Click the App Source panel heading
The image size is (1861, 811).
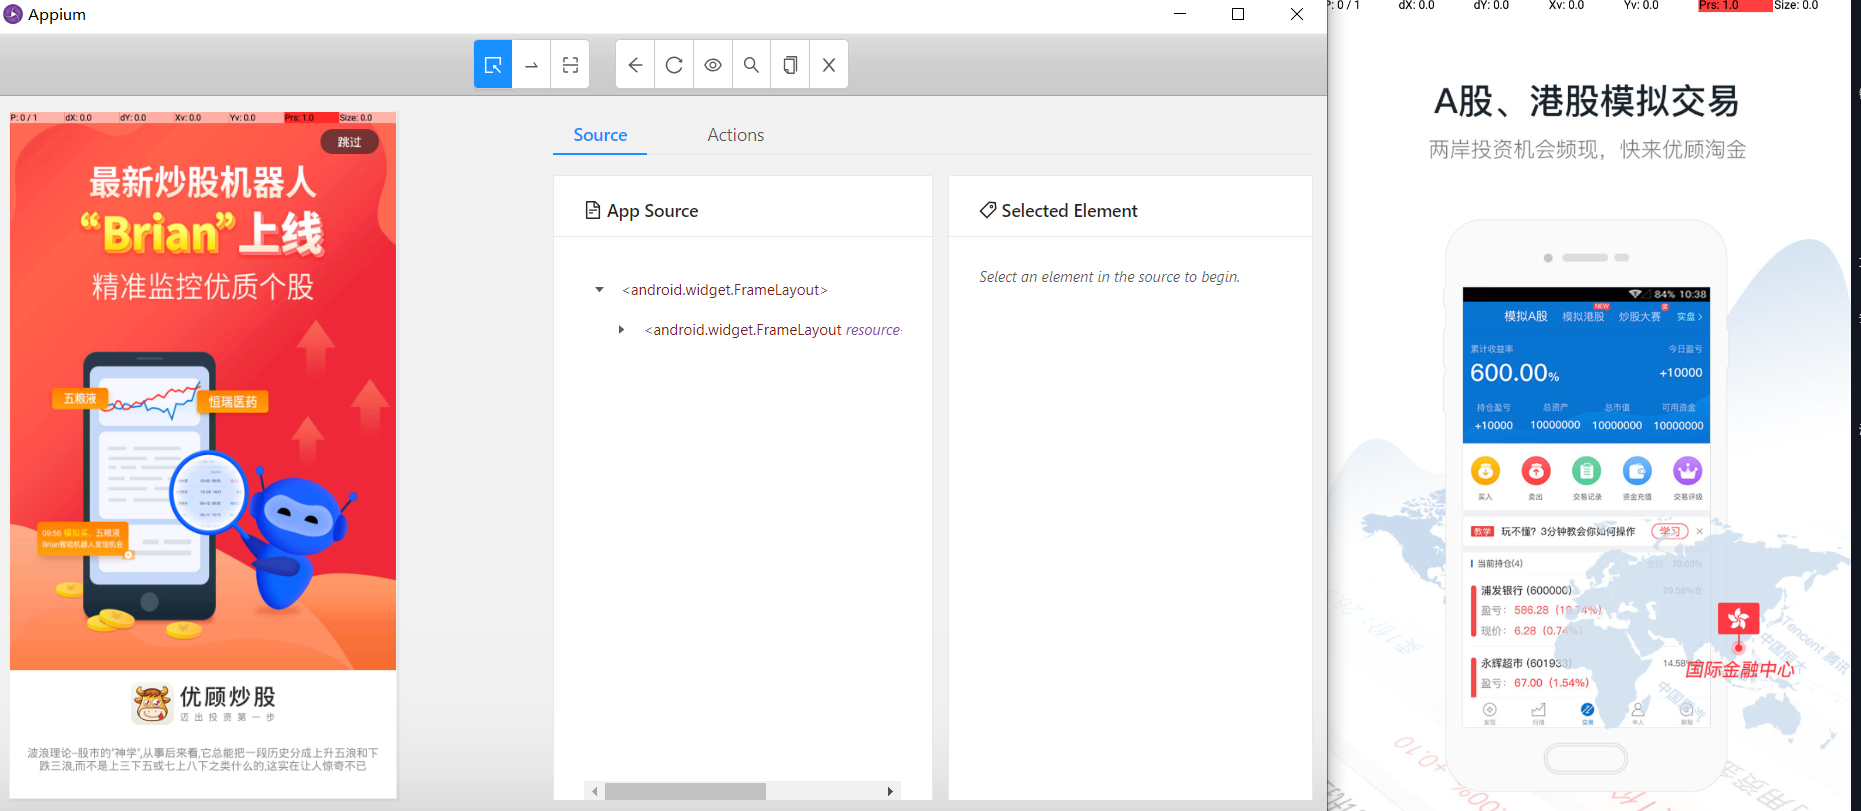[642, 210]
